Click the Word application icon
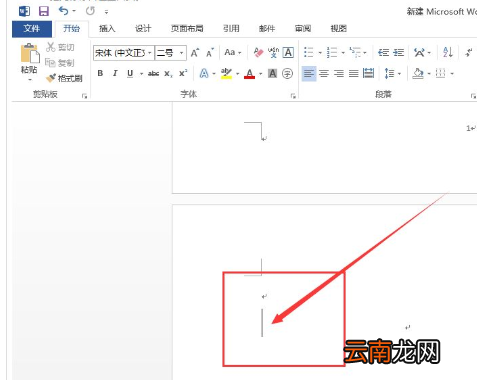Screen dimensions: 477x380 [24, 11]
